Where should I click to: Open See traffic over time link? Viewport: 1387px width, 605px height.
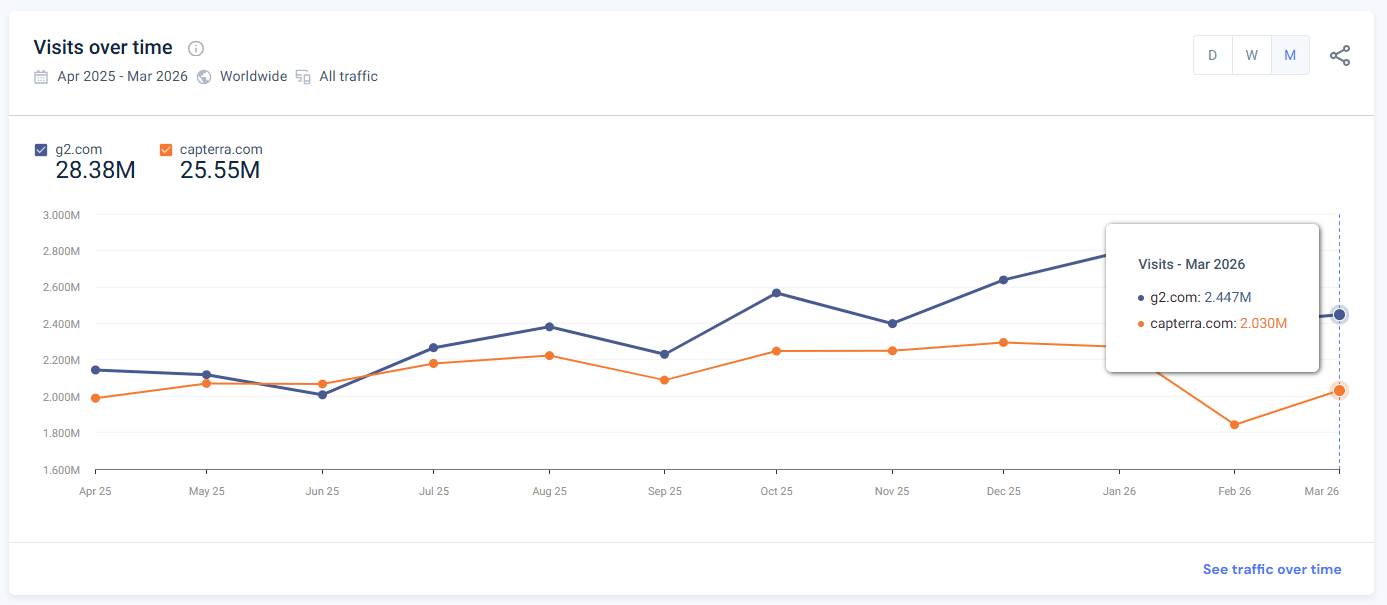point(1272,569)
